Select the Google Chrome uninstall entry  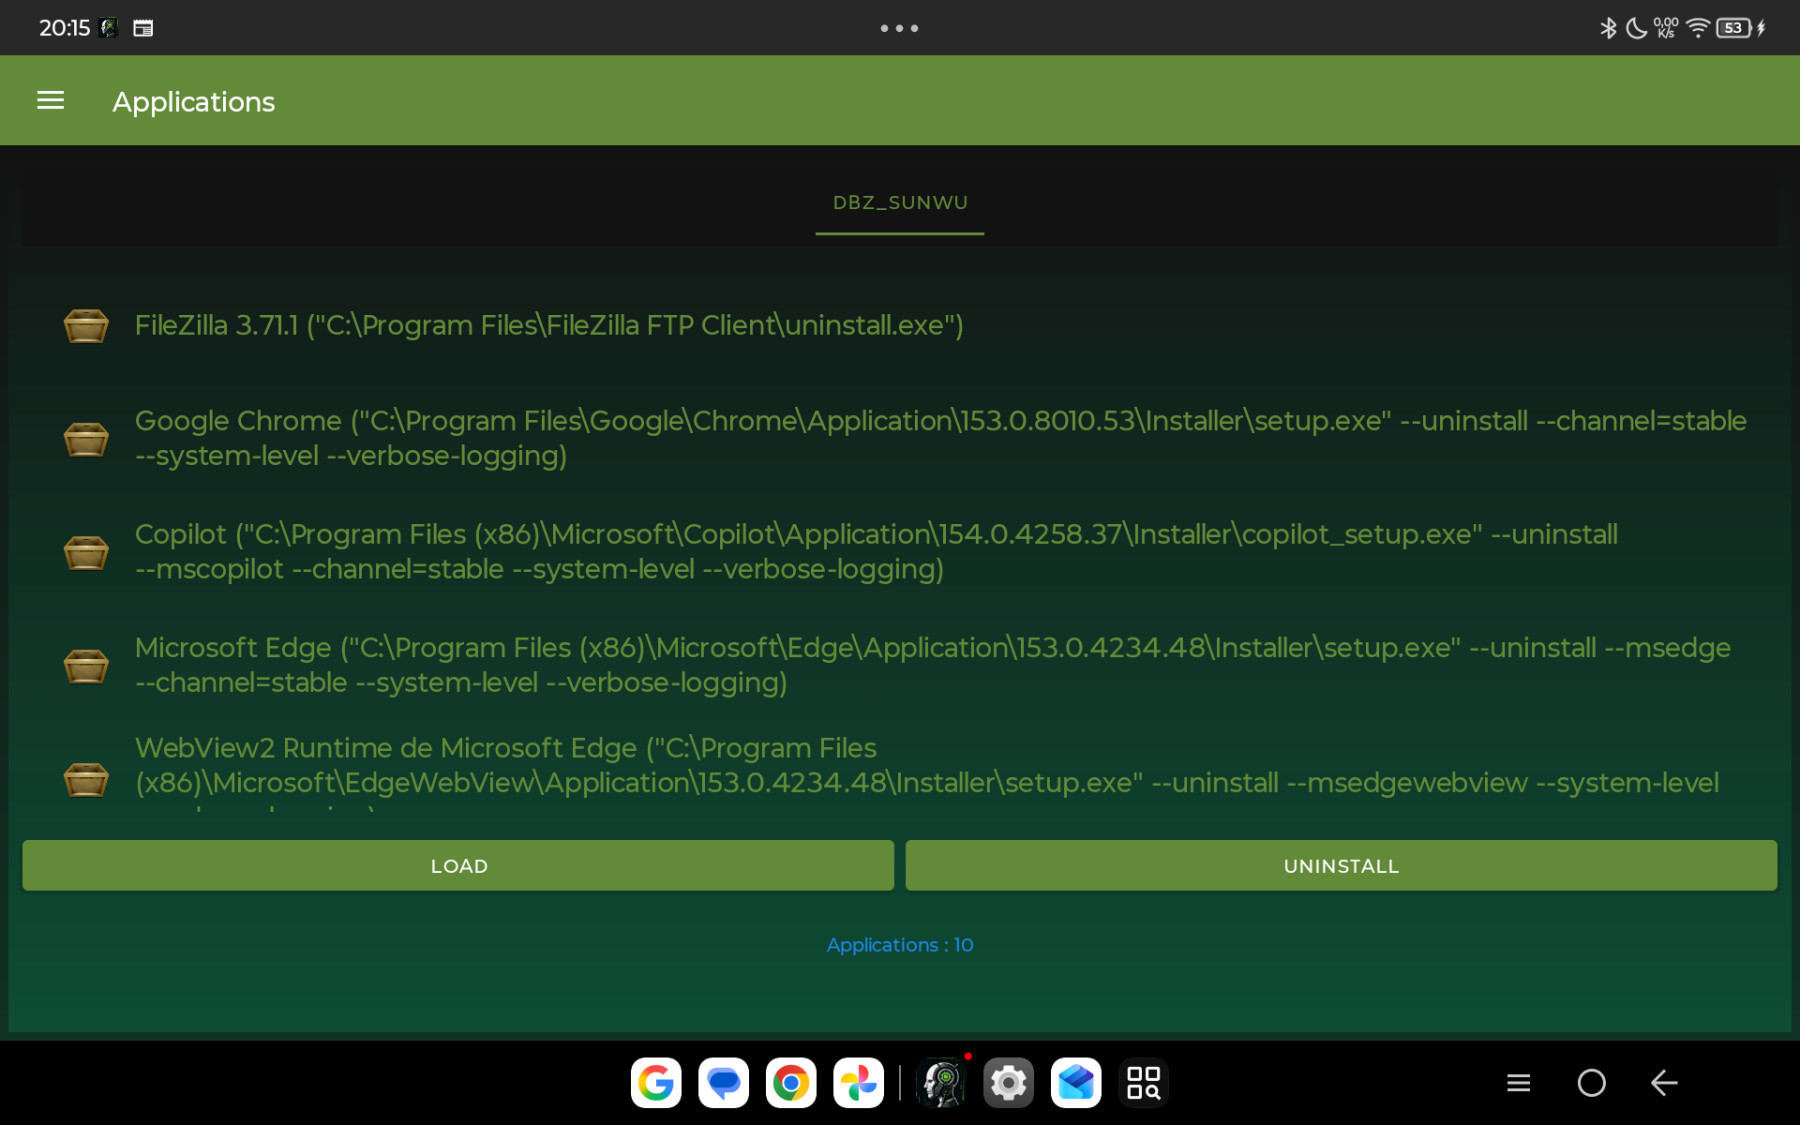point(941,438)
